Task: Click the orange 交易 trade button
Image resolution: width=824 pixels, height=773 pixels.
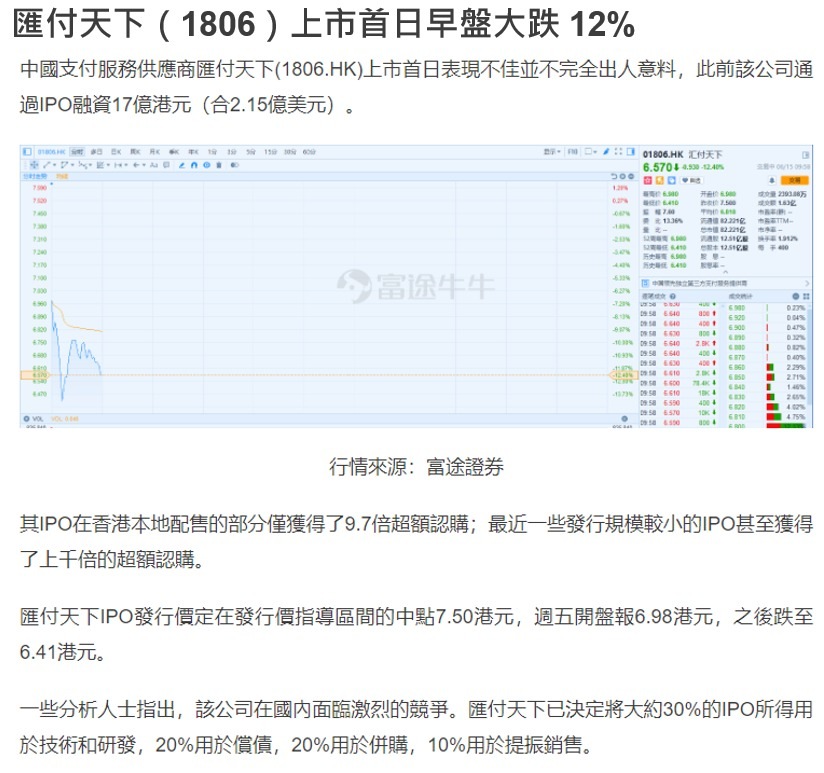Action: 795,180
